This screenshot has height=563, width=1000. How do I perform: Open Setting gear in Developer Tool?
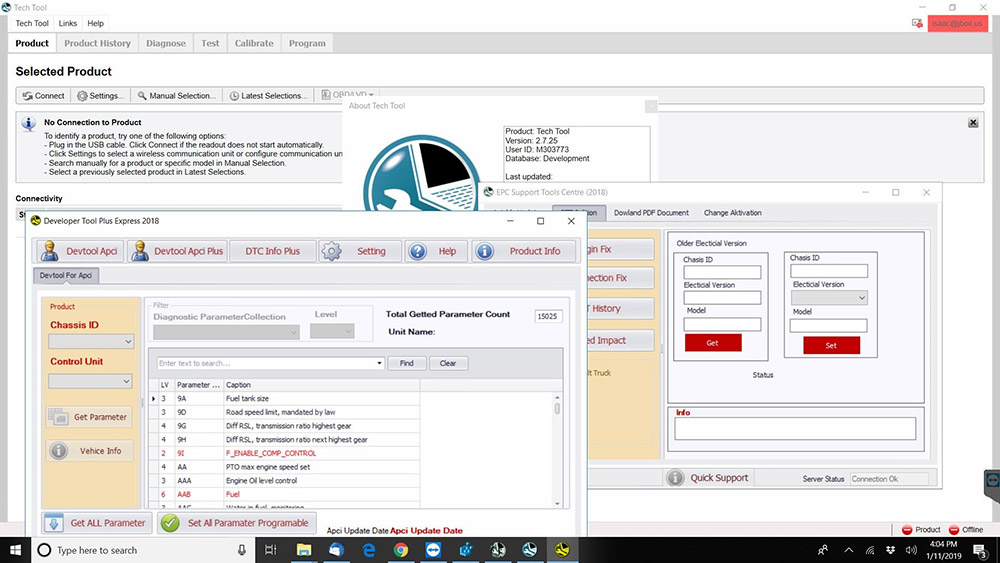coord(360,251)
